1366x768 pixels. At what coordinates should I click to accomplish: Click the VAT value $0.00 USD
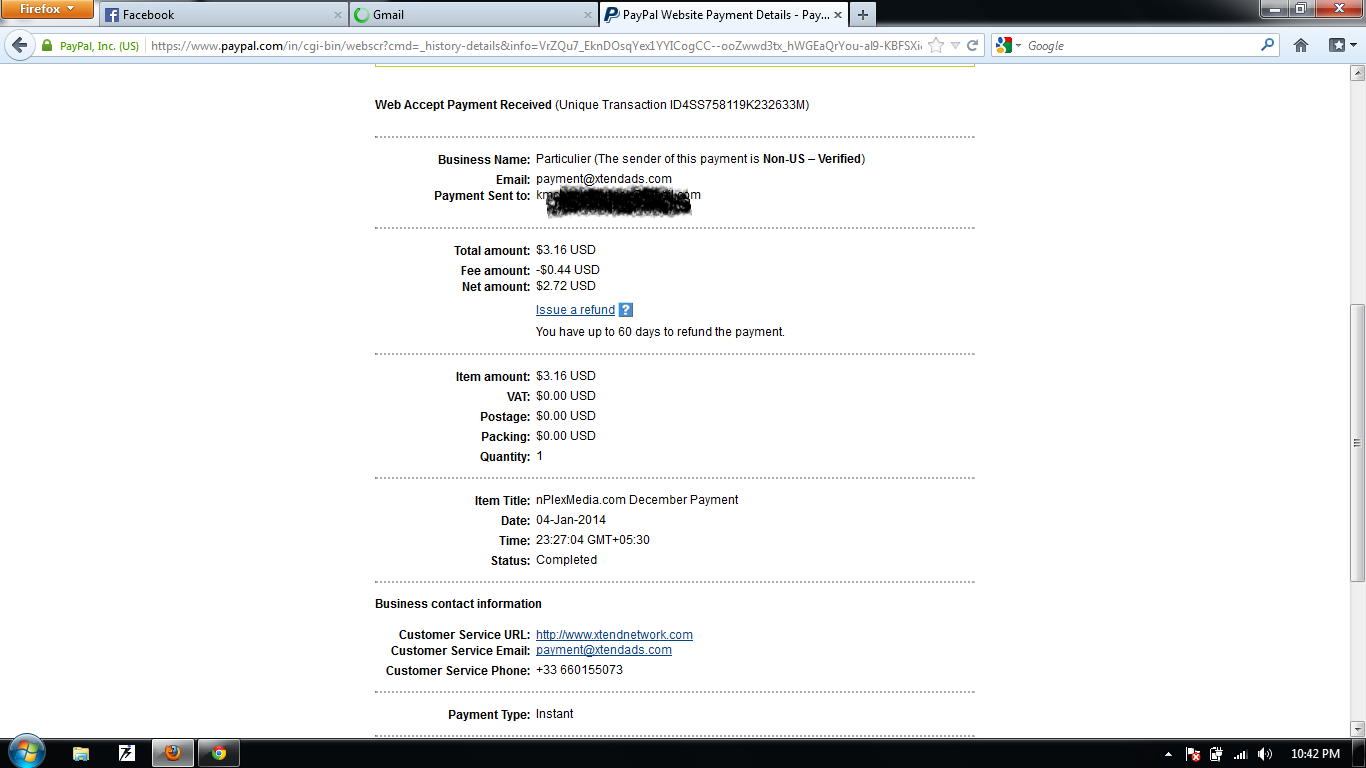point(566,396)
